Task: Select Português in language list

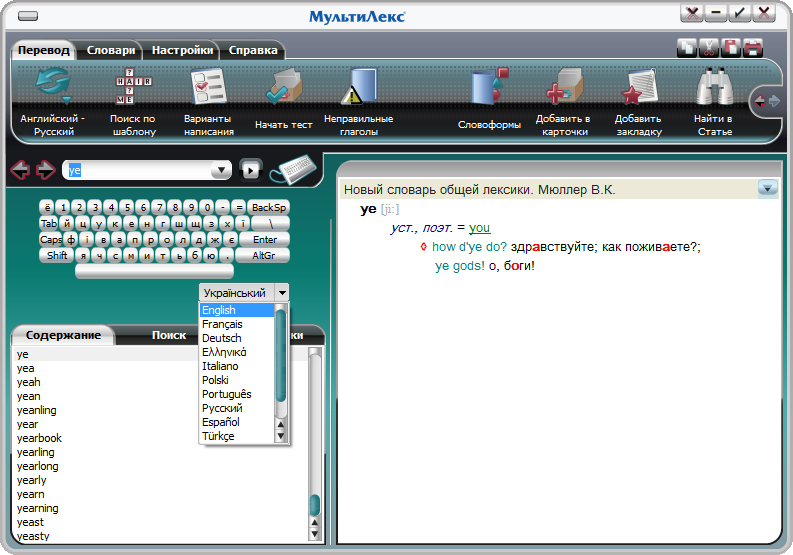Action: point(237,394)
